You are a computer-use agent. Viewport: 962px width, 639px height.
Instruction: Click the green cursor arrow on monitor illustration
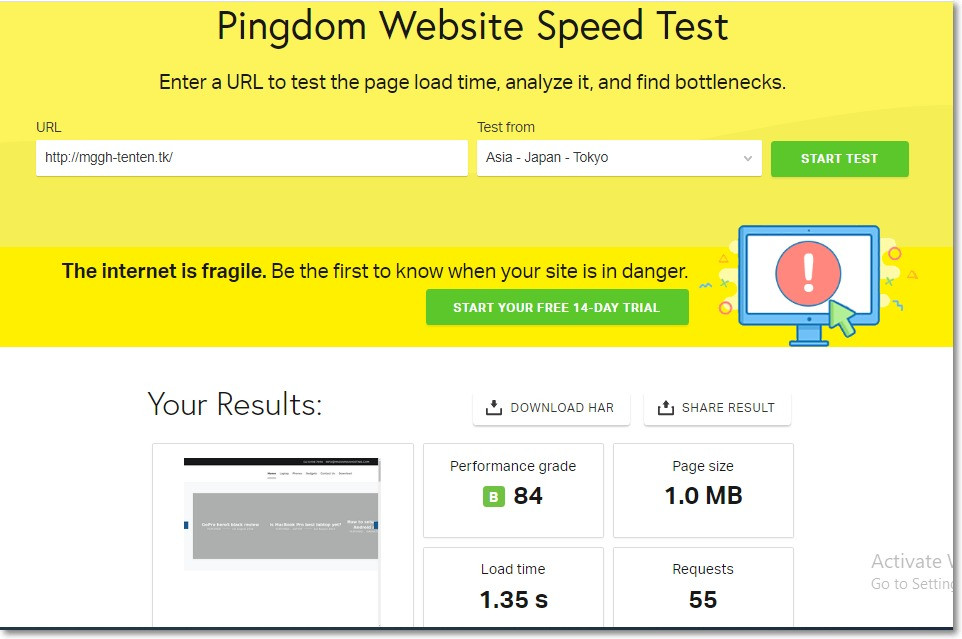(x=842, y=318)
